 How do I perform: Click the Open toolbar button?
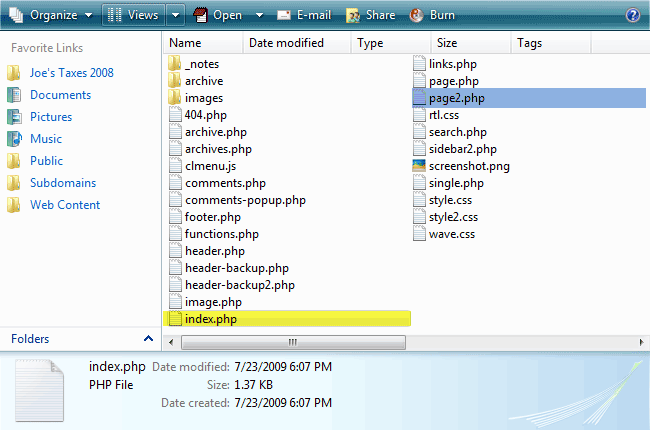click(x=218, y=15)
